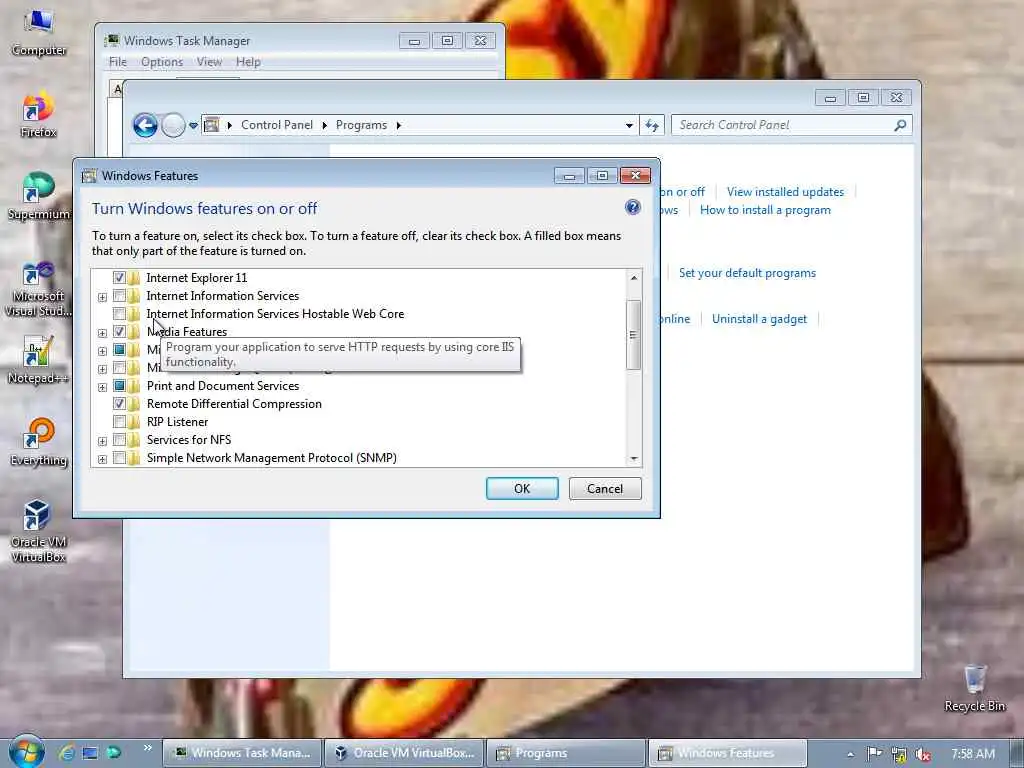Viewport: 1024px width, 768px height.
Task: Confirm with the OK button
Action: [522, 488]
